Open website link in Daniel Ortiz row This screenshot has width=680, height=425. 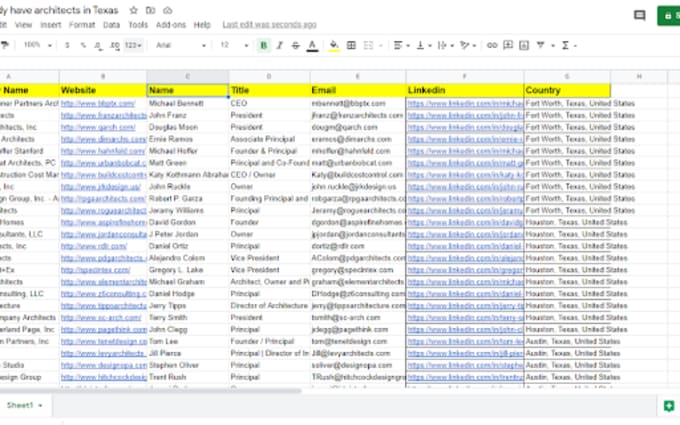94,246
